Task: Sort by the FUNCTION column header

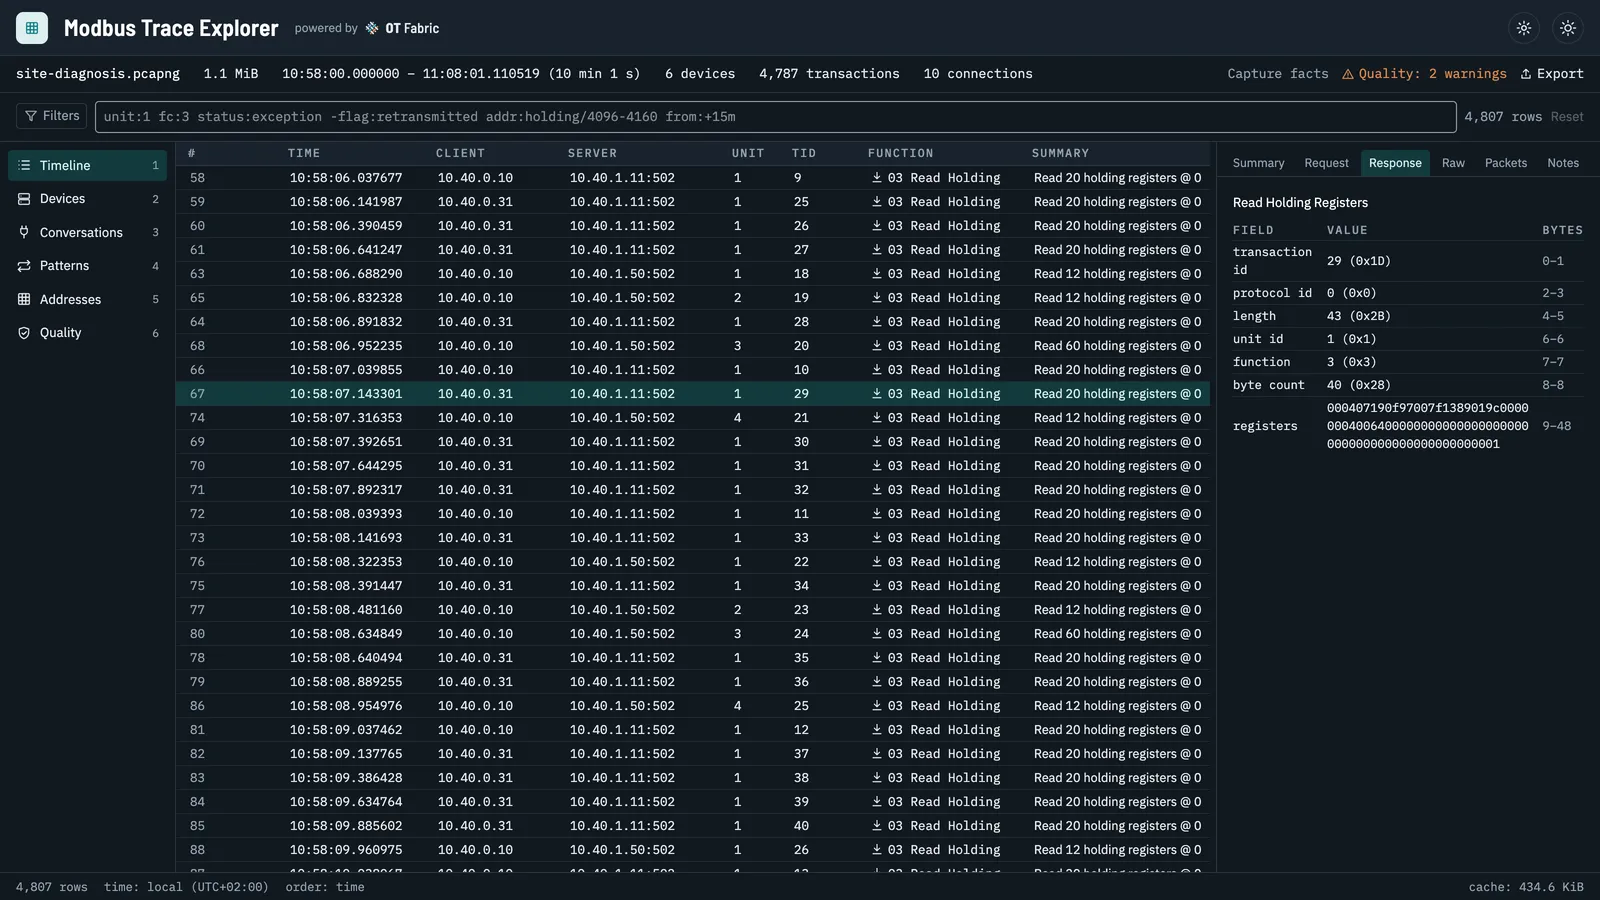Action: (900, 153)
